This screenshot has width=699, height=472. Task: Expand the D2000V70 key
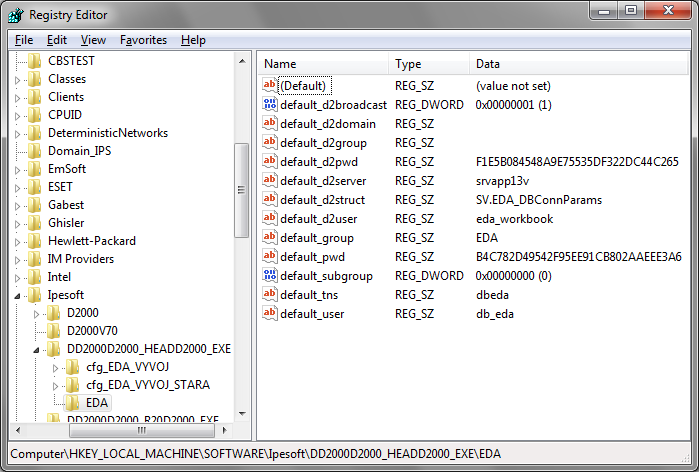(38, 332)
